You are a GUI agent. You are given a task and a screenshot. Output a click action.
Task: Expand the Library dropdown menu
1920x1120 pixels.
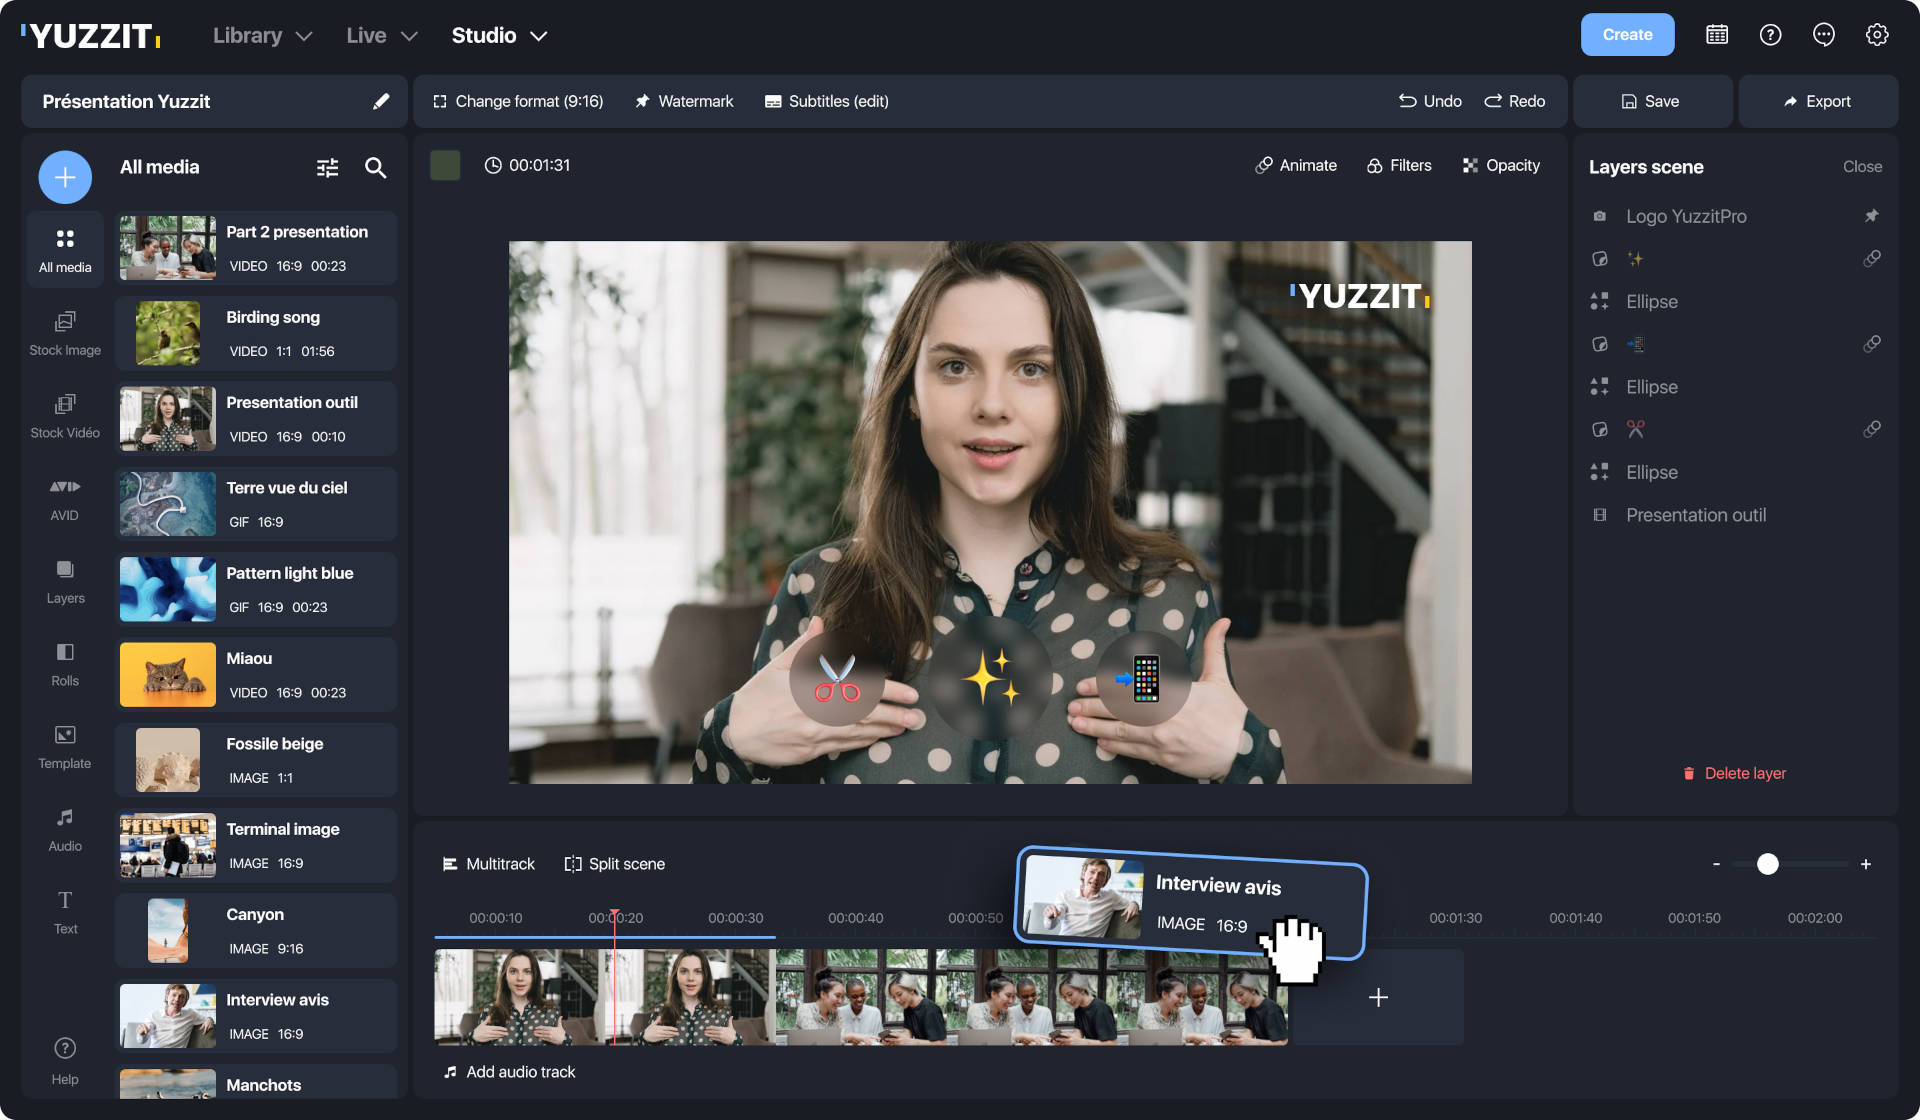pyautogui.click(x=262, y=36)
